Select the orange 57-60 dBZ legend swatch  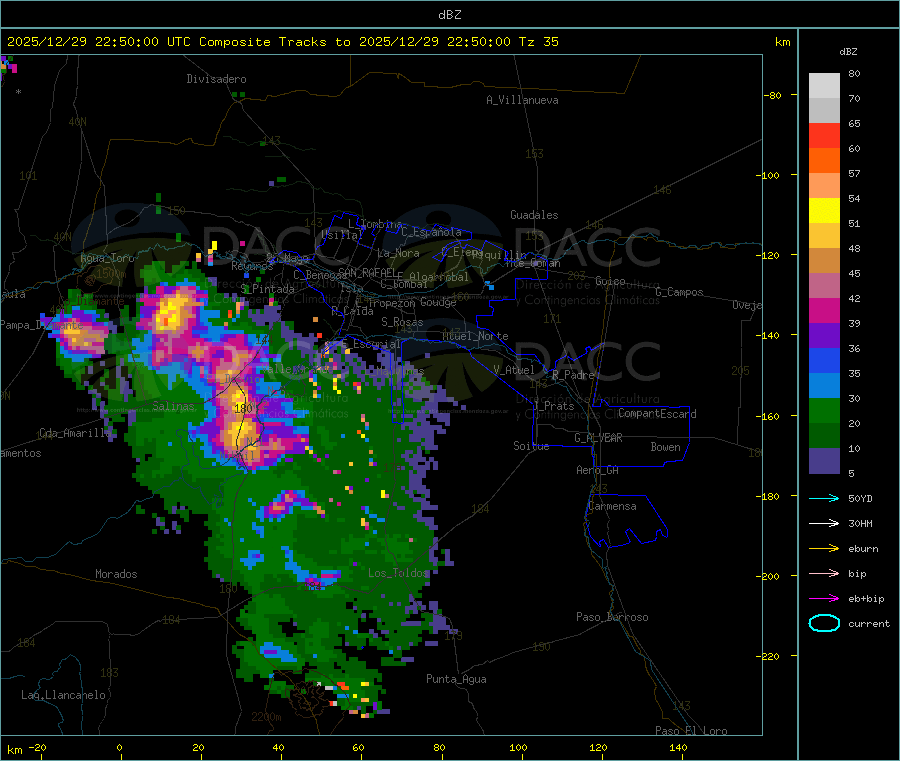824,161
